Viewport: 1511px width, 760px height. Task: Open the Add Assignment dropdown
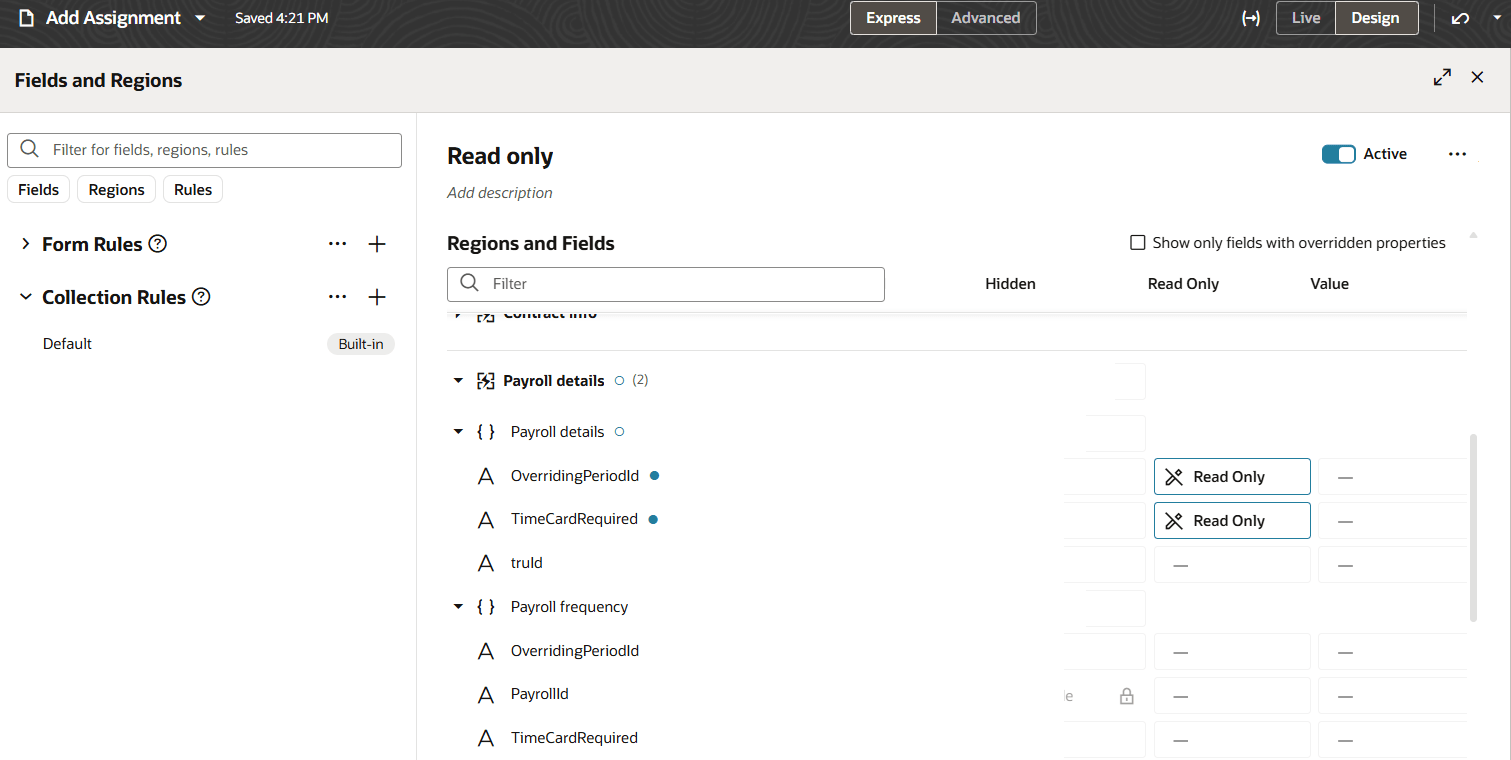(200, 17)
